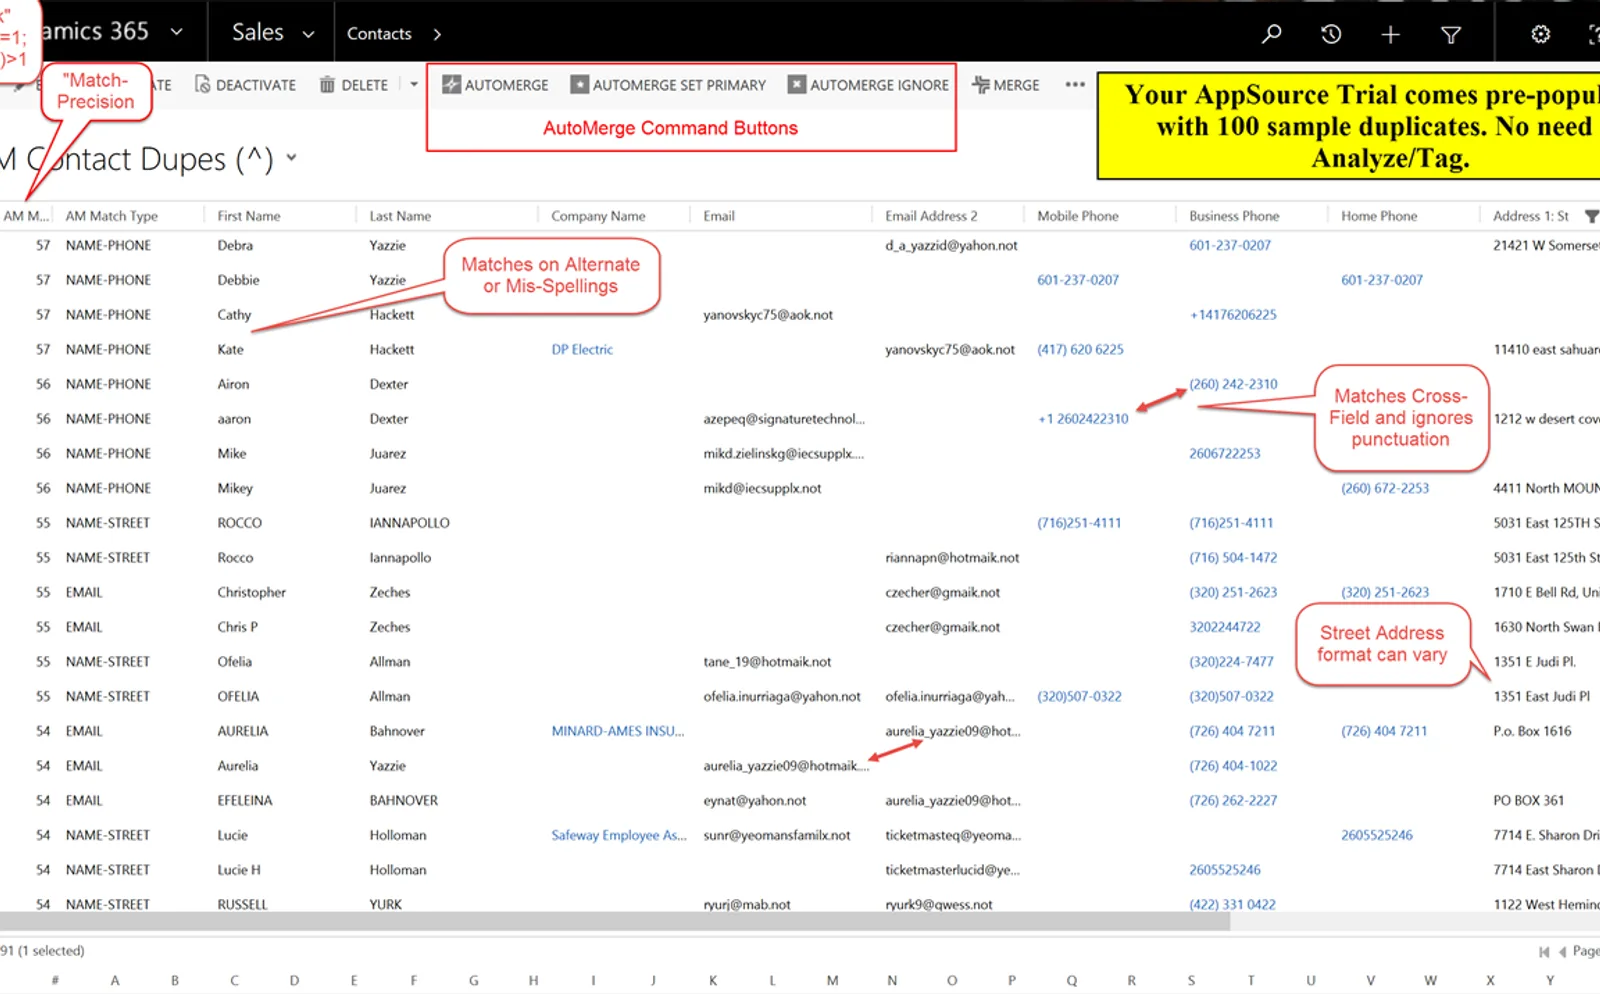The width and height of the screenshot is (1600, 1000).
Task: Click AutoMerge Set Primary command
Action: tap(668, 85)
